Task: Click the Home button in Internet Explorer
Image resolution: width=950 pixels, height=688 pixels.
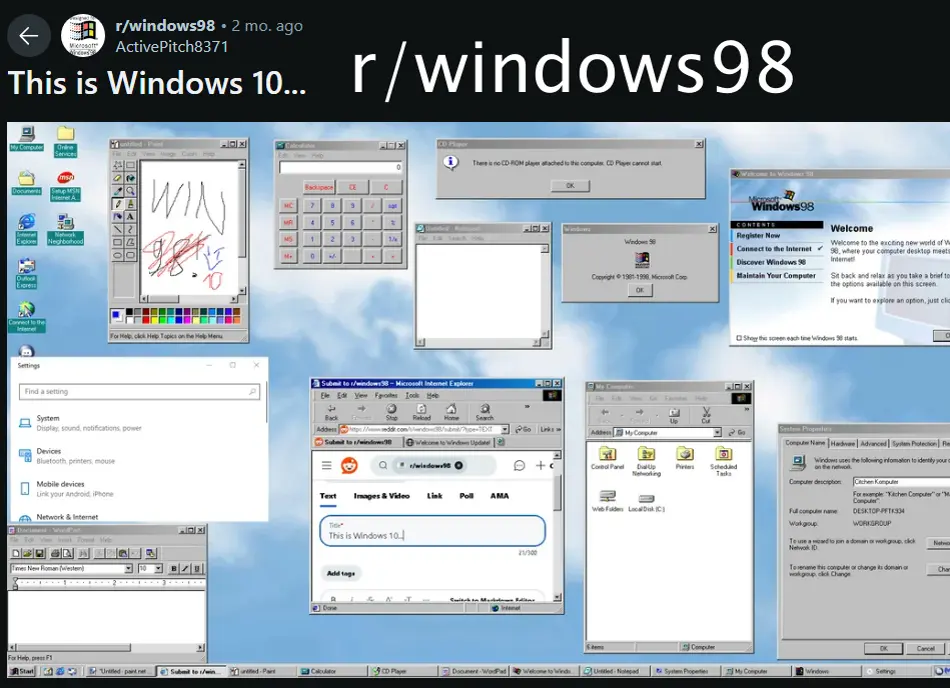Action: tap(451, 411)
